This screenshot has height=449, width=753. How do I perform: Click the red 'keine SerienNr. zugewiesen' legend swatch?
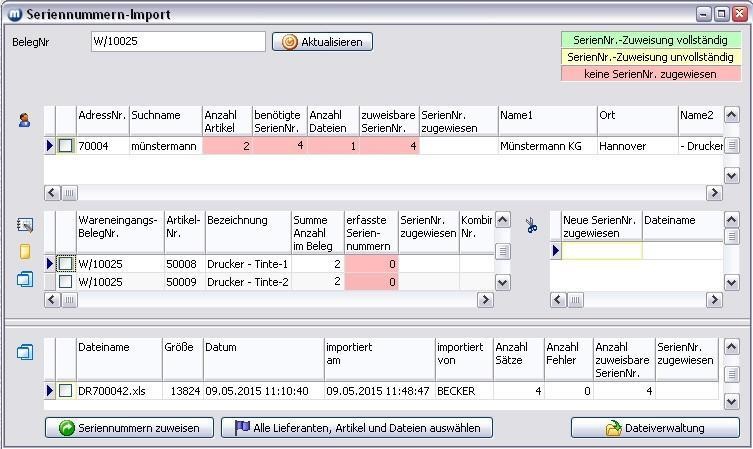[x=651, y=74]
